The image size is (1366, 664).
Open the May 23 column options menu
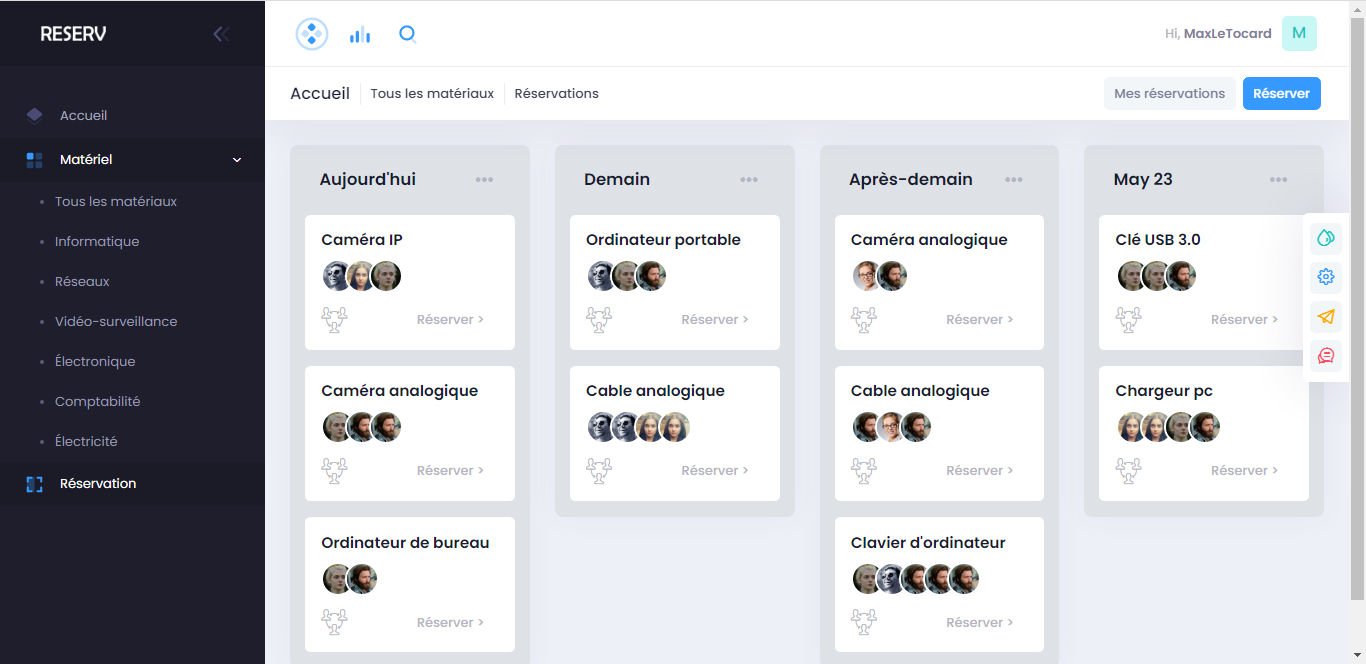pyautogui.click(x=1278, y=180)
